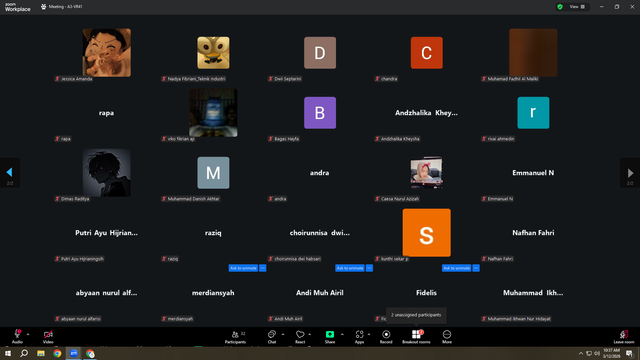This screenshot has height=360, width=640.
Task: Open more options beside choirunnisa's Ask to unmute
Action: coord(369,268)
